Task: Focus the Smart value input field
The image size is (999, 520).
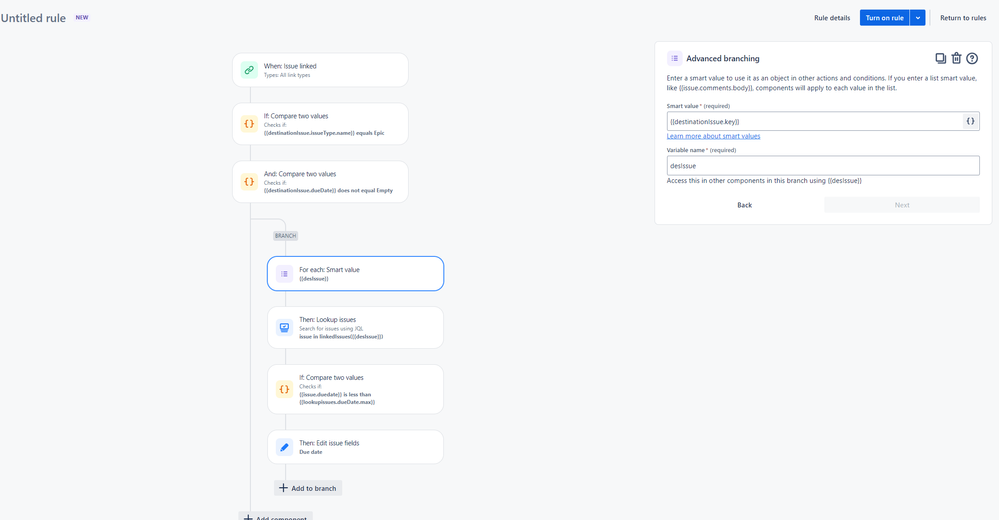Action: point(814,121)
